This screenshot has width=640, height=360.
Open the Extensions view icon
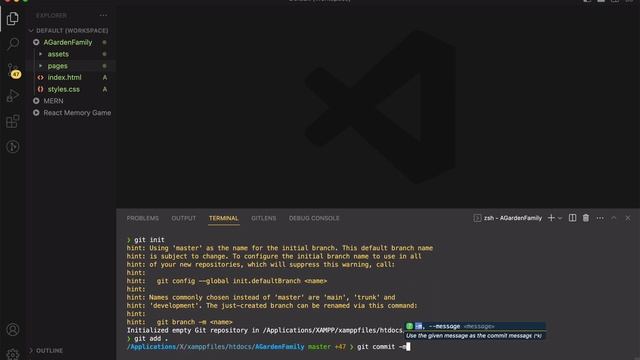[13, 121]
